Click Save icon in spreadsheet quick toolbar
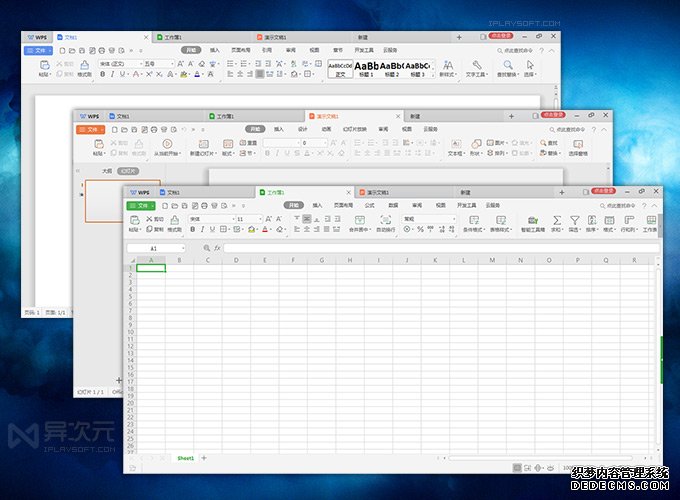 (184, 206)
